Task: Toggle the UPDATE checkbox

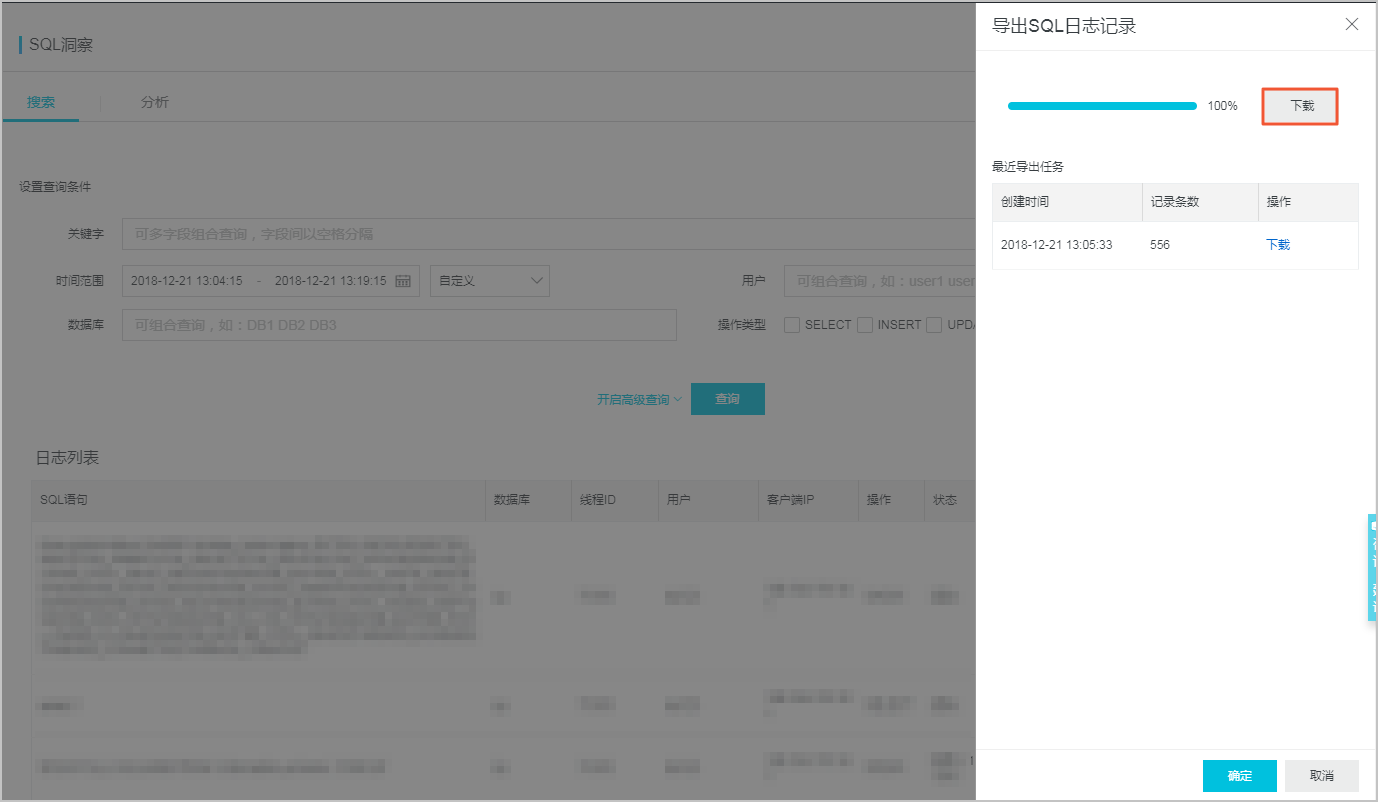Action: [934, 325]
